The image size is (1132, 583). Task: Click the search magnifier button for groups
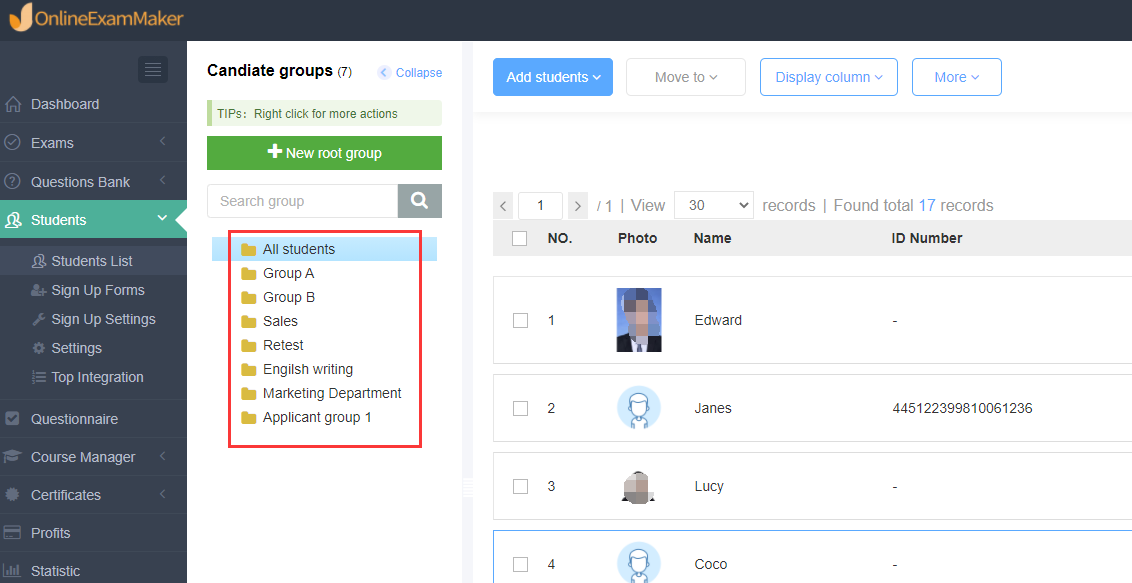point(419,201)
